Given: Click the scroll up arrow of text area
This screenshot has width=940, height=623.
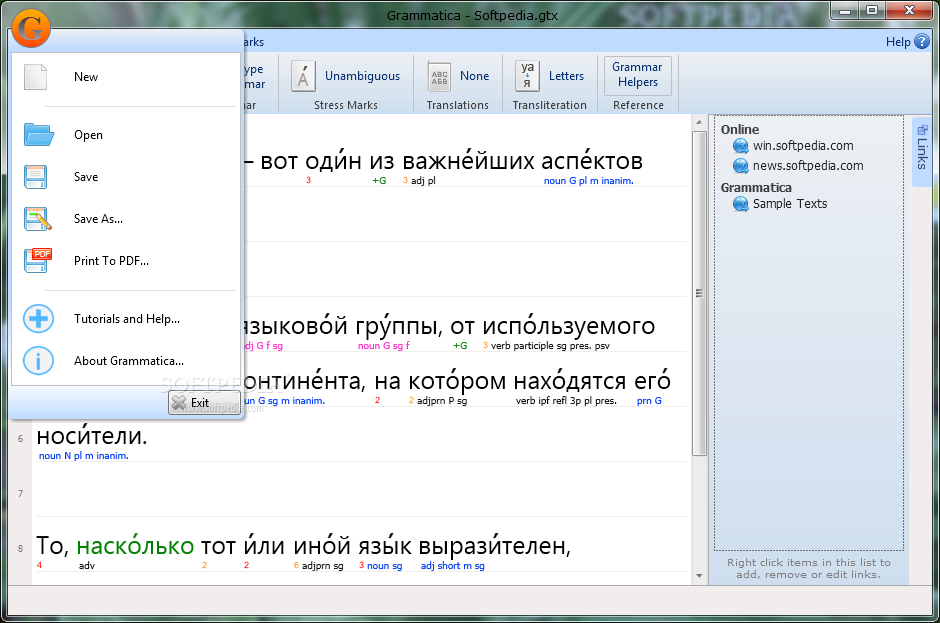Looking at the screenshot, I should click(x=699, y=122).
